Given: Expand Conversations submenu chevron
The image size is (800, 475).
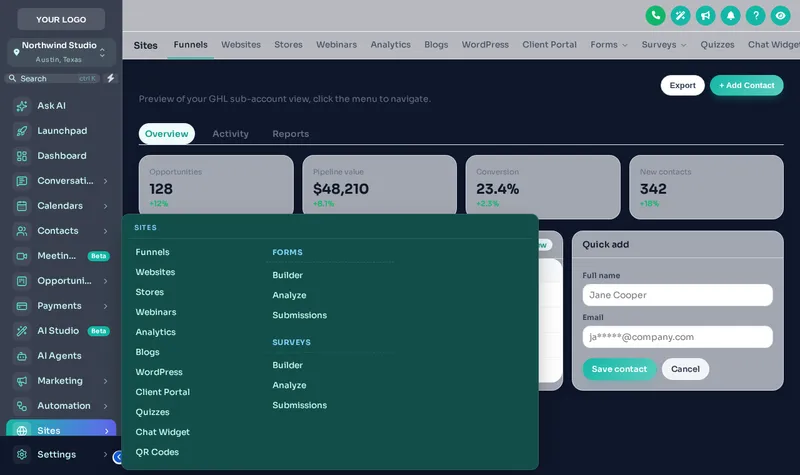Looking at the screenshot, I should point(106,181).
